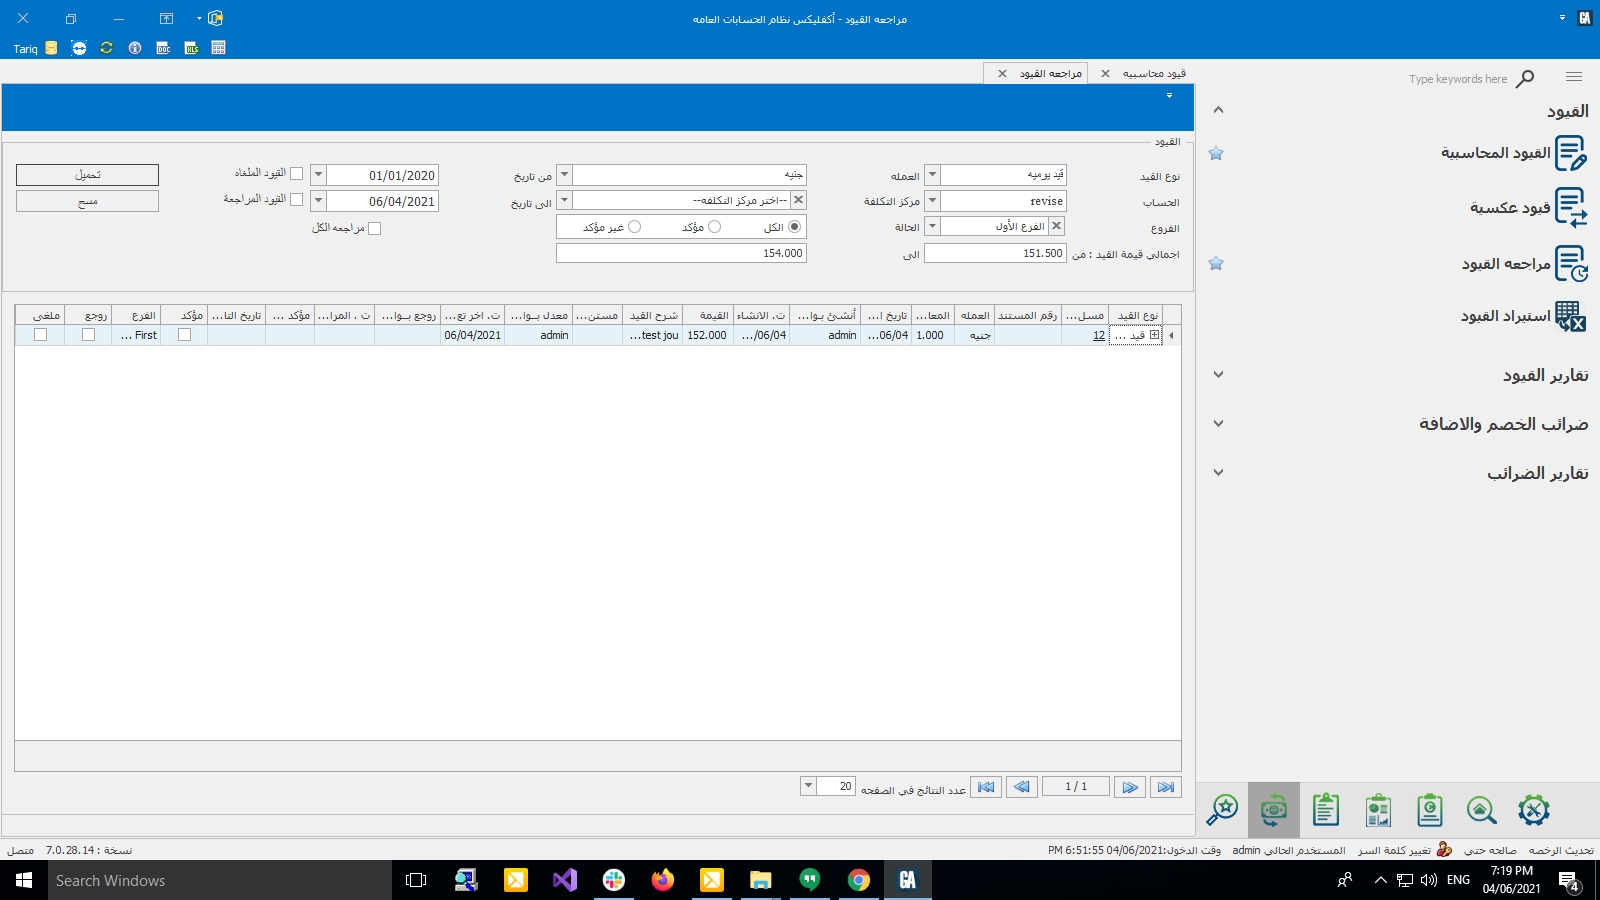Click the star magnifier search icon
1600x900 pixels.
(1221, 810)
